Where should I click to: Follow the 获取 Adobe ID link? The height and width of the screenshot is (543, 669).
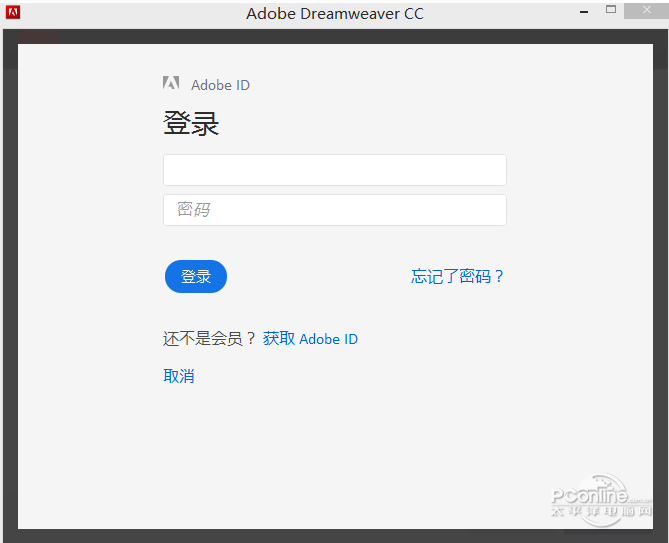310,339
